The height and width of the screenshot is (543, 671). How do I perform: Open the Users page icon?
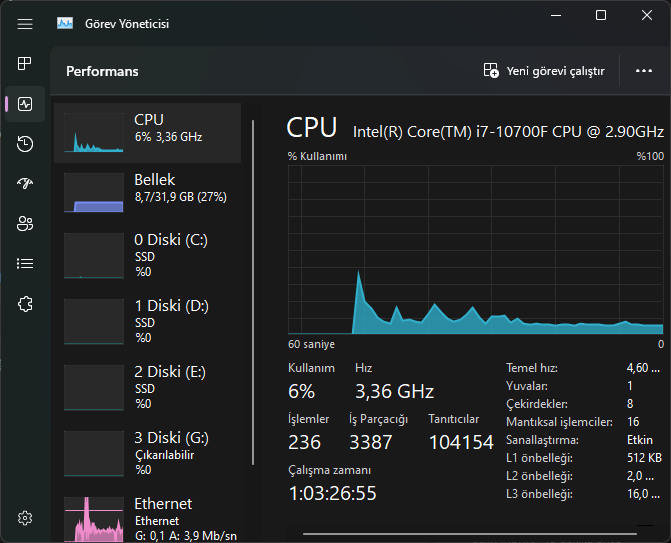pyautogui.click(x=25, y=224)
